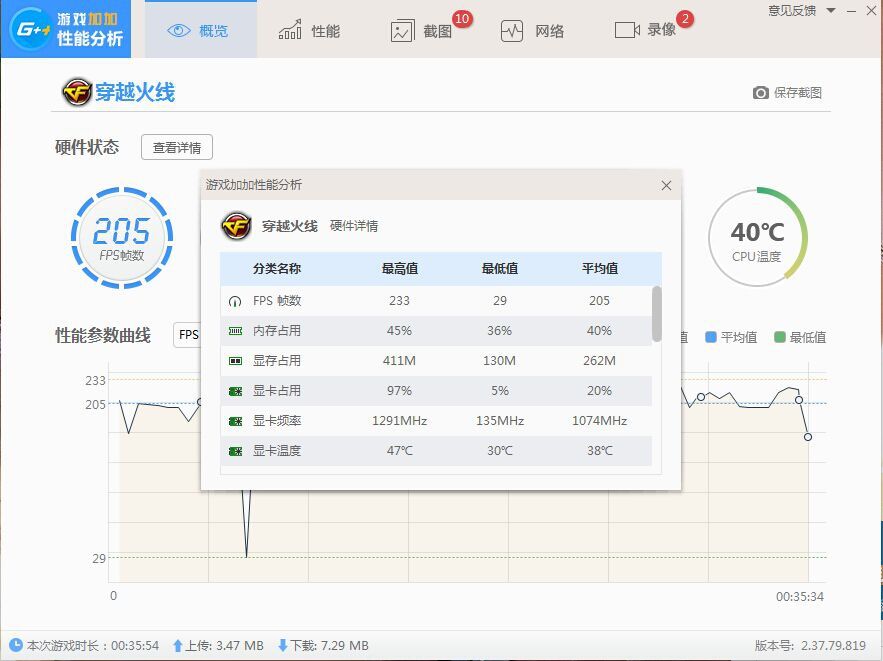
Task: Expand the dropdown arrow next to 意见反馈
Action: pos(831,10)
